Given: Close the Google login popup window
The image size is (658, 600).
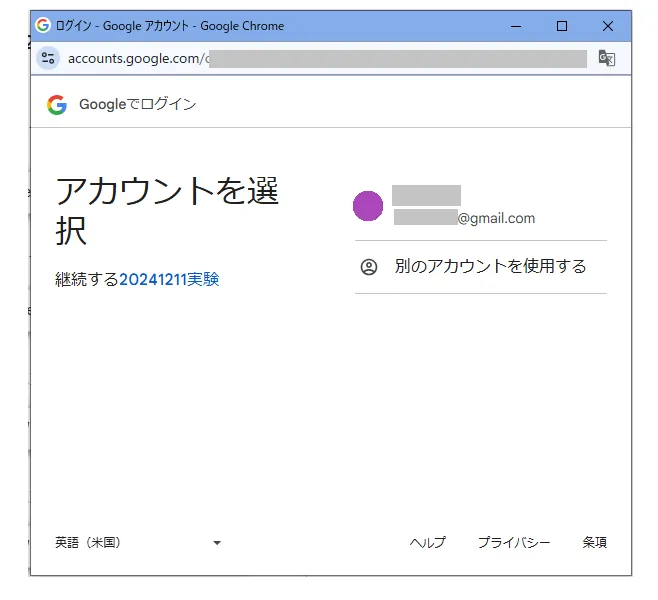Looking at the screenshot, I should [608, 26].
